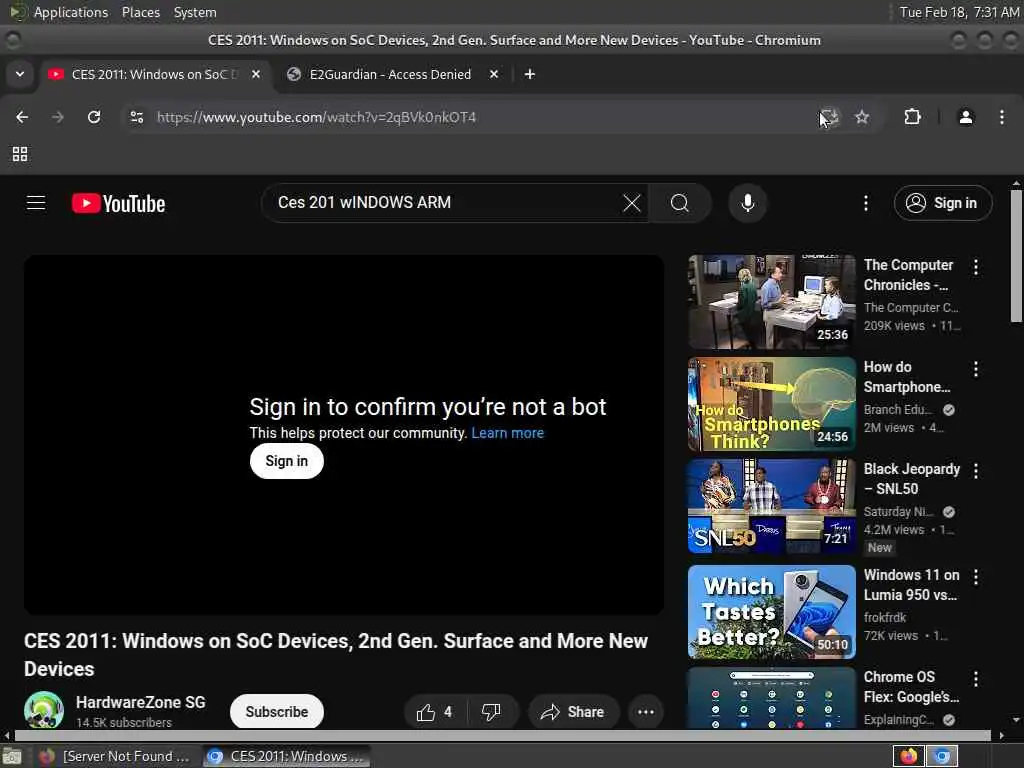Open the apps grid in bookmarks bar
Image resolution: width=1024 pixels, height=768 pixels.
click(x=20, y=154)
